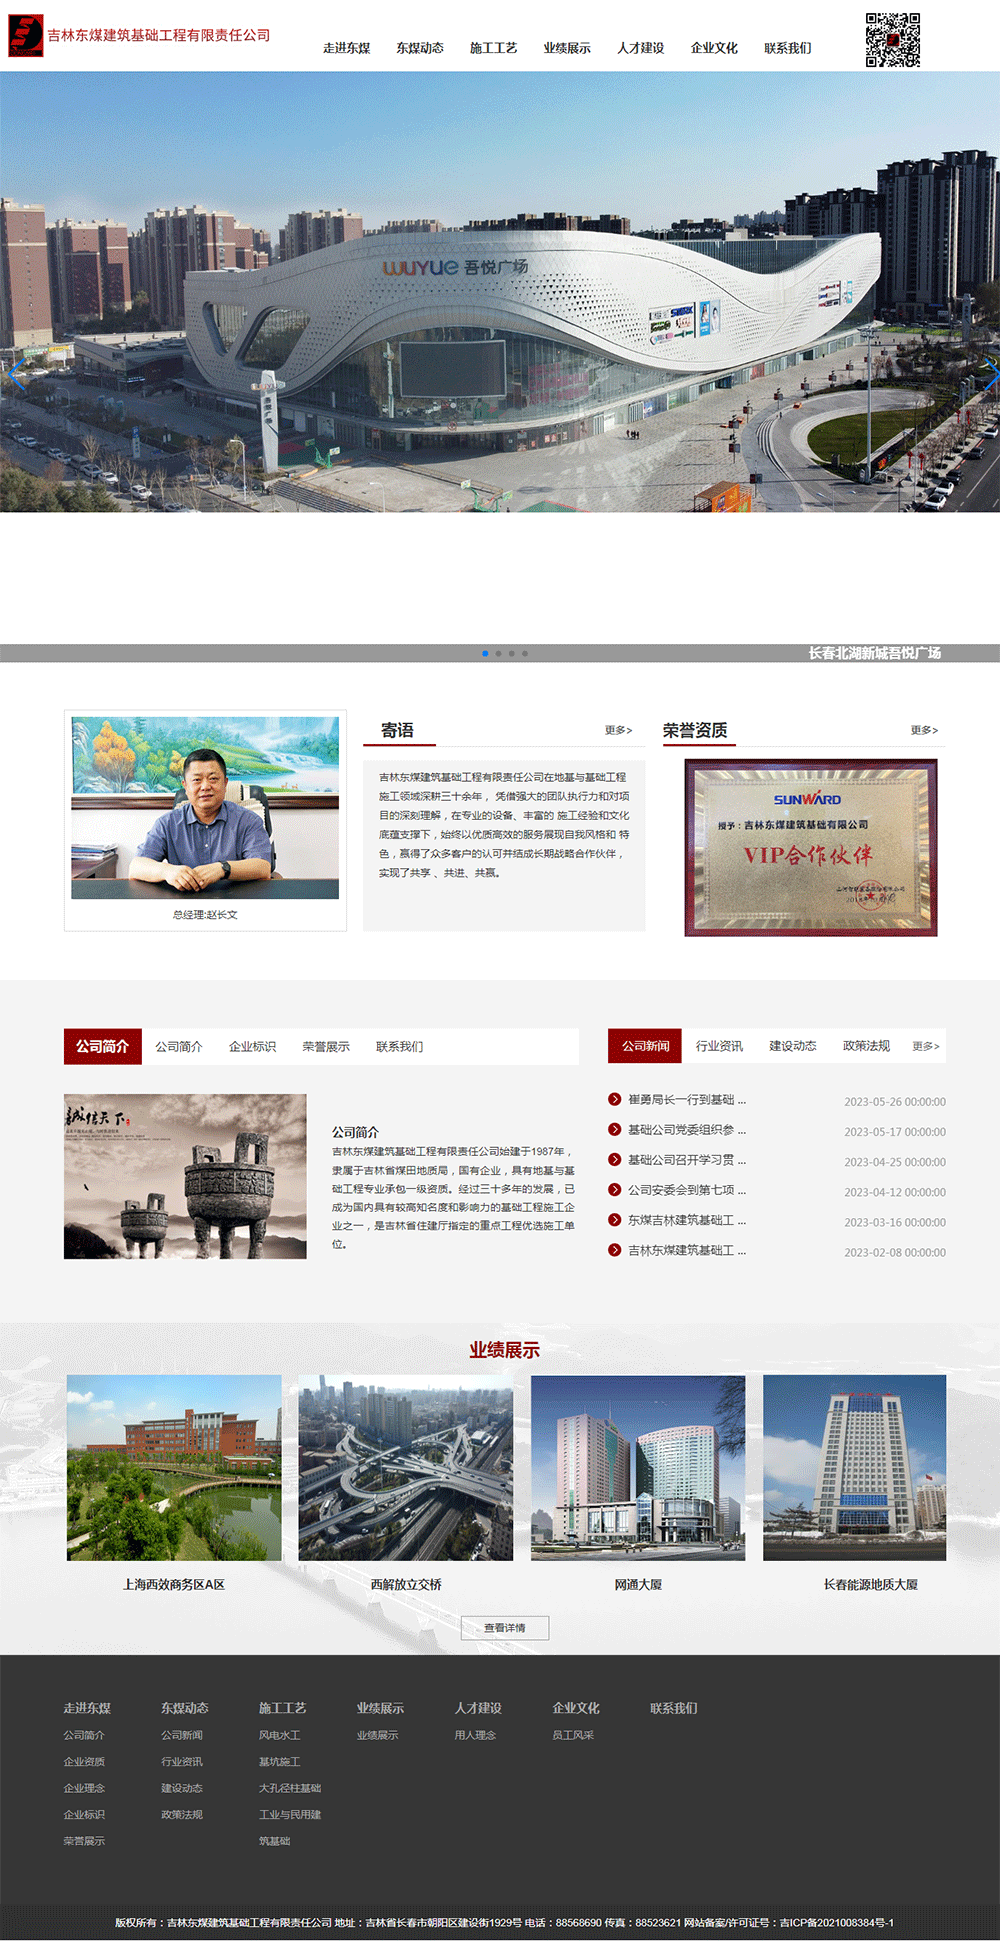Select the gray 公司简介 tab
Viewport: 1000px width, 1941px height.
tap(179, 1047)
